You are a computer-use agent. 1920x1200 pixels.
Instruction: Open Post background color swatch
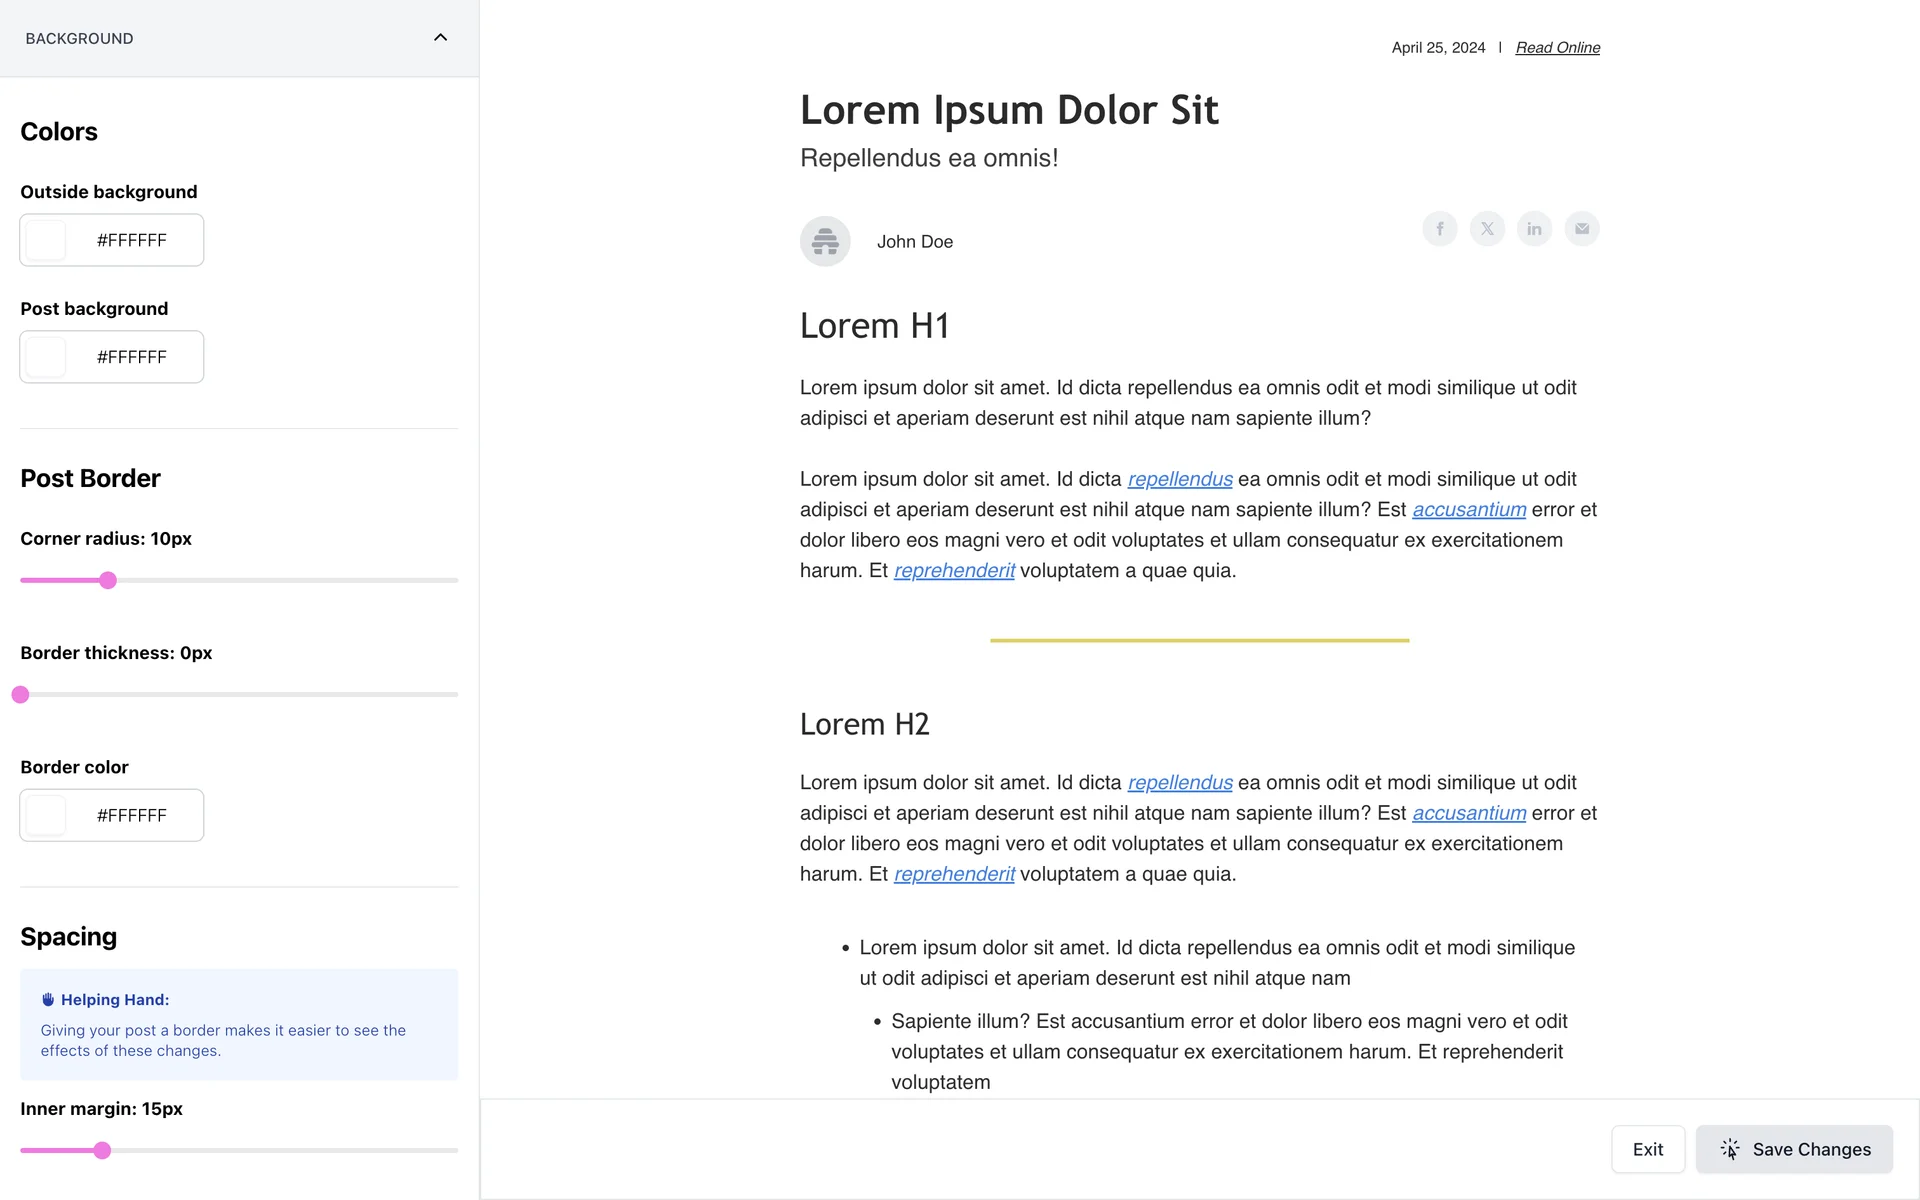click(x=46, y=357)
